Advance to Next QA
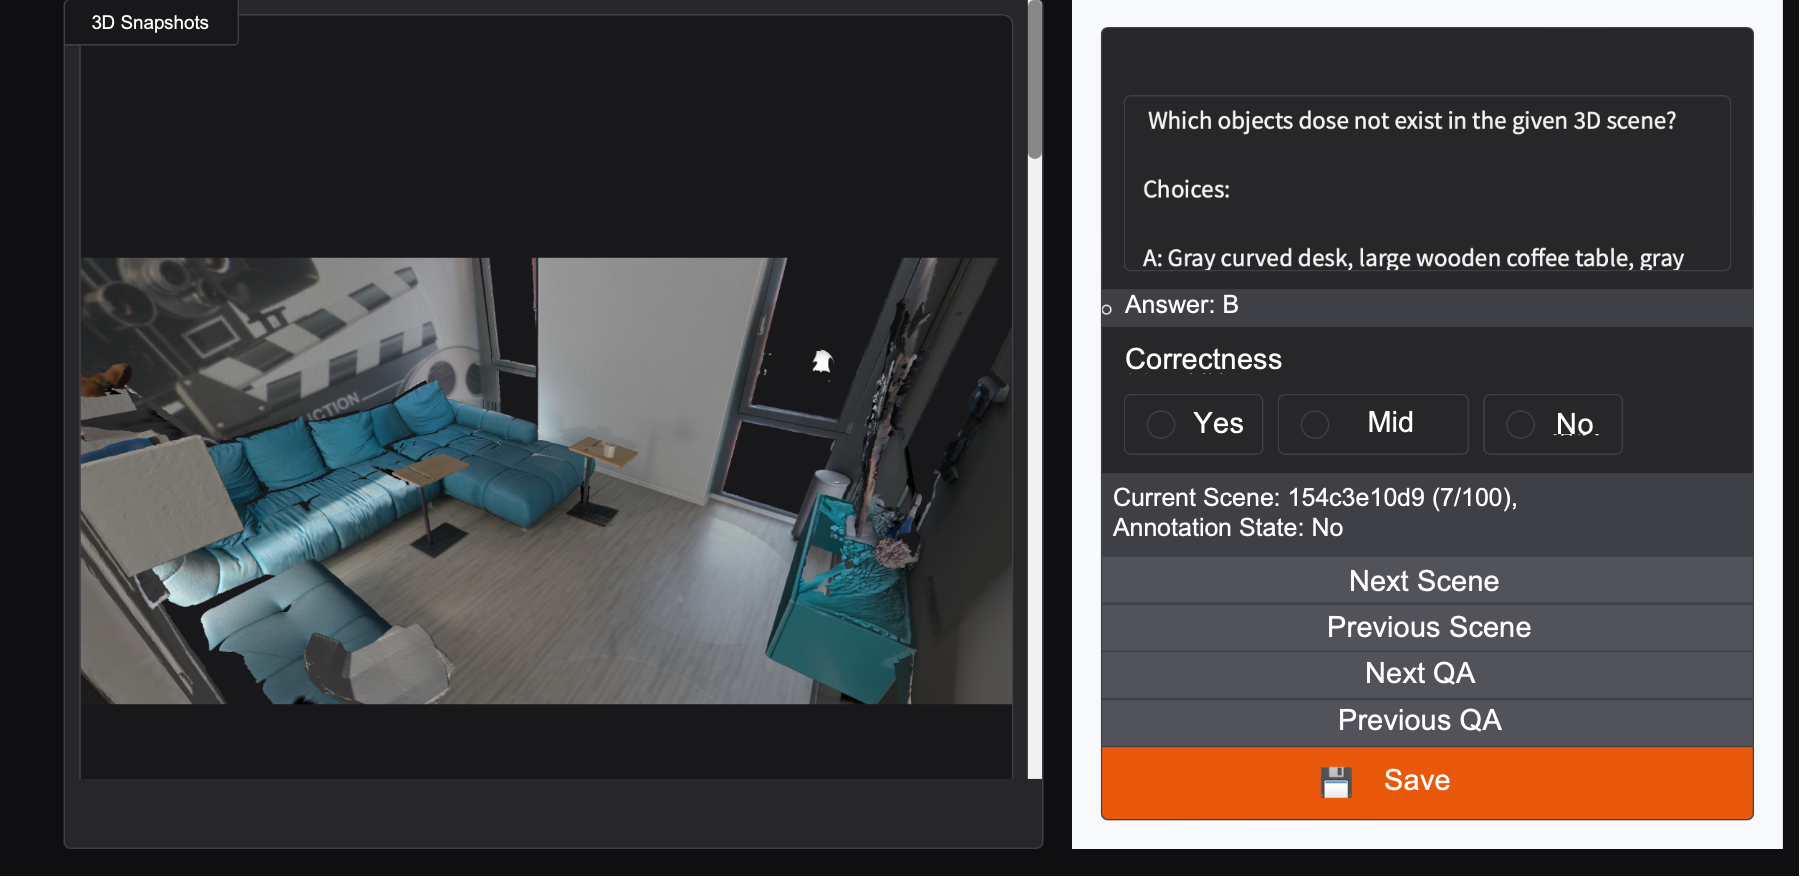Screen dimensions: 1800x877 [1427, 674]
